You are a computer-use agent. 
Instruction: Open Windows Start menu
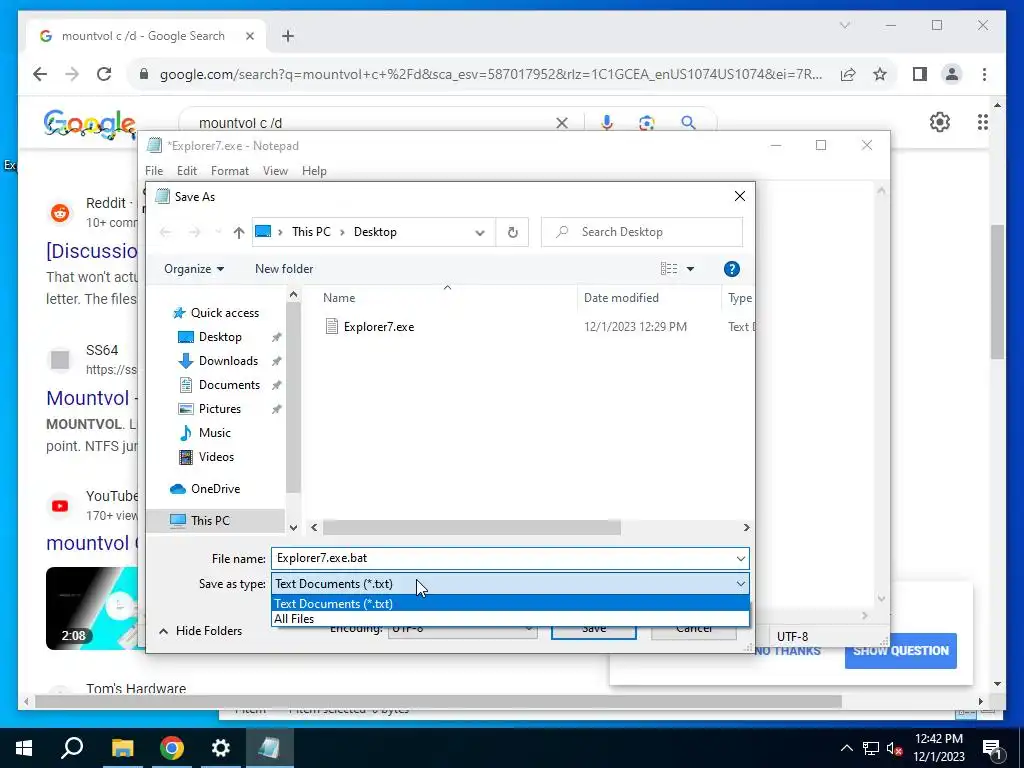[24, 748]
